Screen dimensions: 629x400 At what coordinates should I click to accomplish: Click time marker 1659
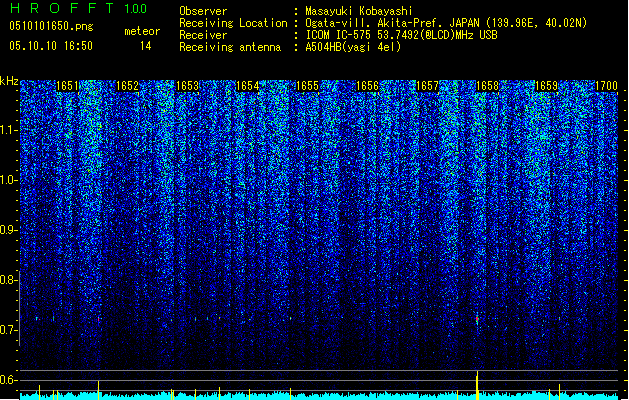[x=547, y=86]
